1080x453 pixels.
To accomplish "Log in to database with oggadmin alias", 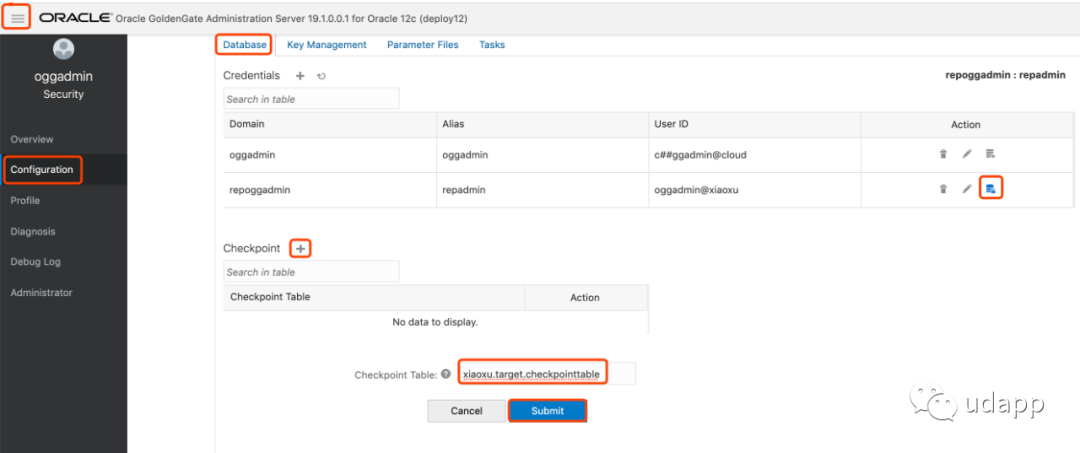I will pos(990,154).
